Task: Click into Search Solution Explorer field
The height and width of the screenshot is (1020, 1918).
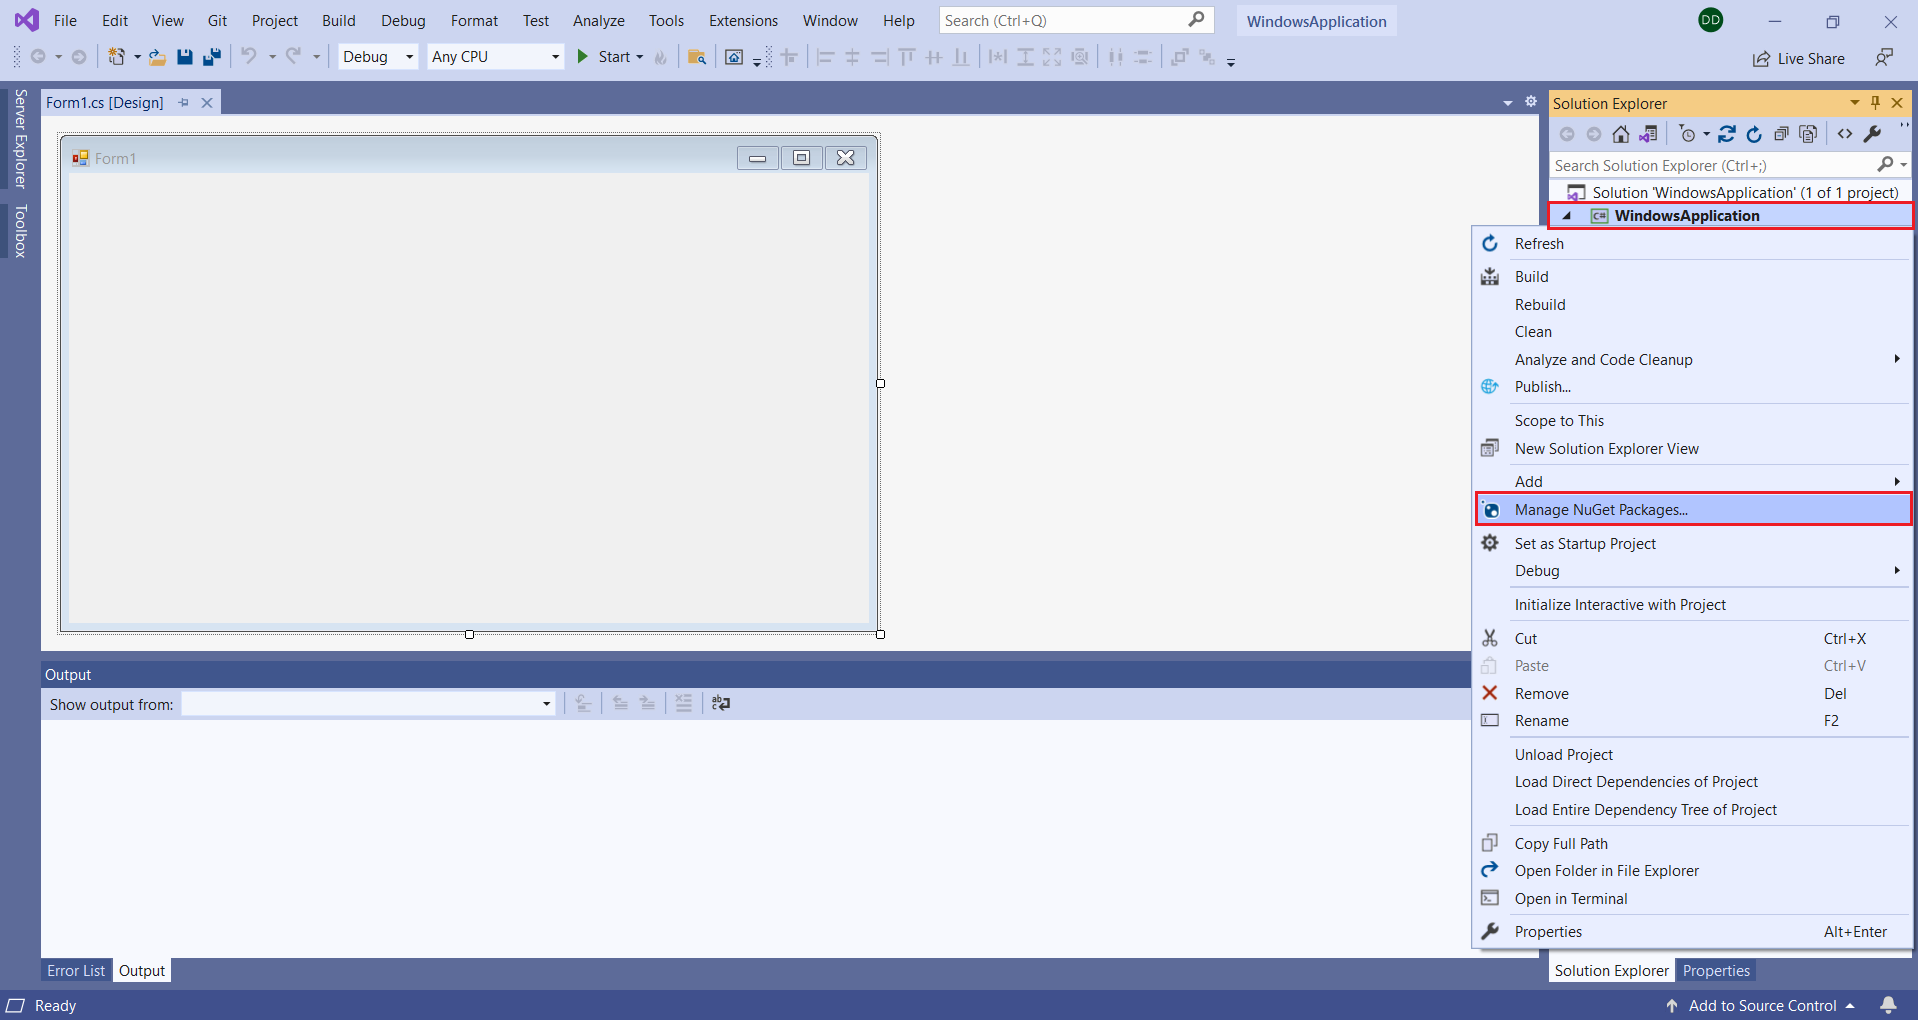Action: pyautogui.click(x=1712, y=165)
